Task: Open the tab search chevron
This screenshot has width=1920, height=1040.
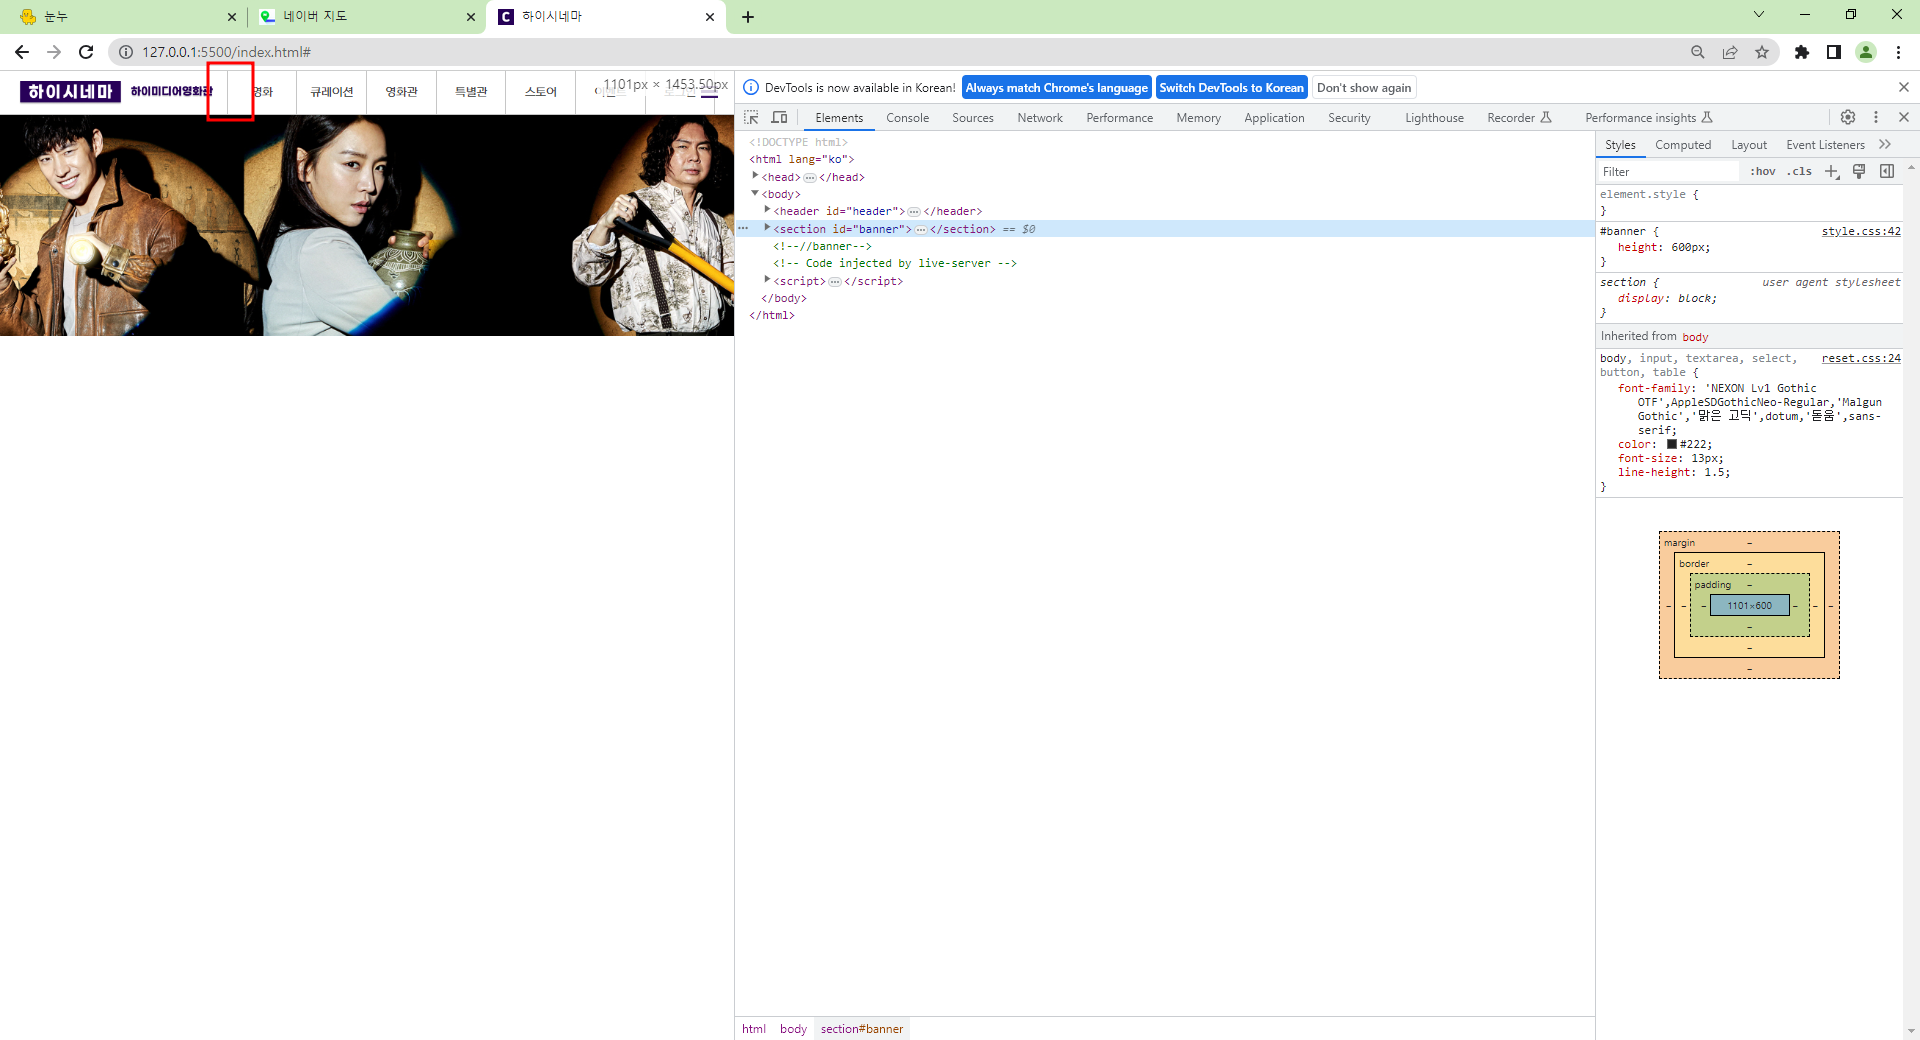Action: (x=1759, y=14)
